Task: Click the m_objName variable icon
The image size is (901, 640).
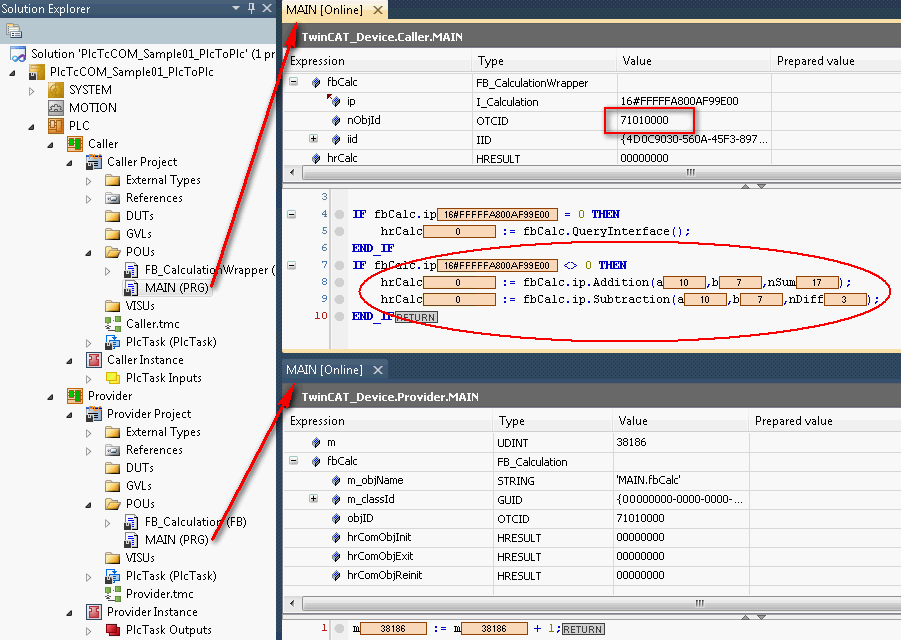Action: 336,480
